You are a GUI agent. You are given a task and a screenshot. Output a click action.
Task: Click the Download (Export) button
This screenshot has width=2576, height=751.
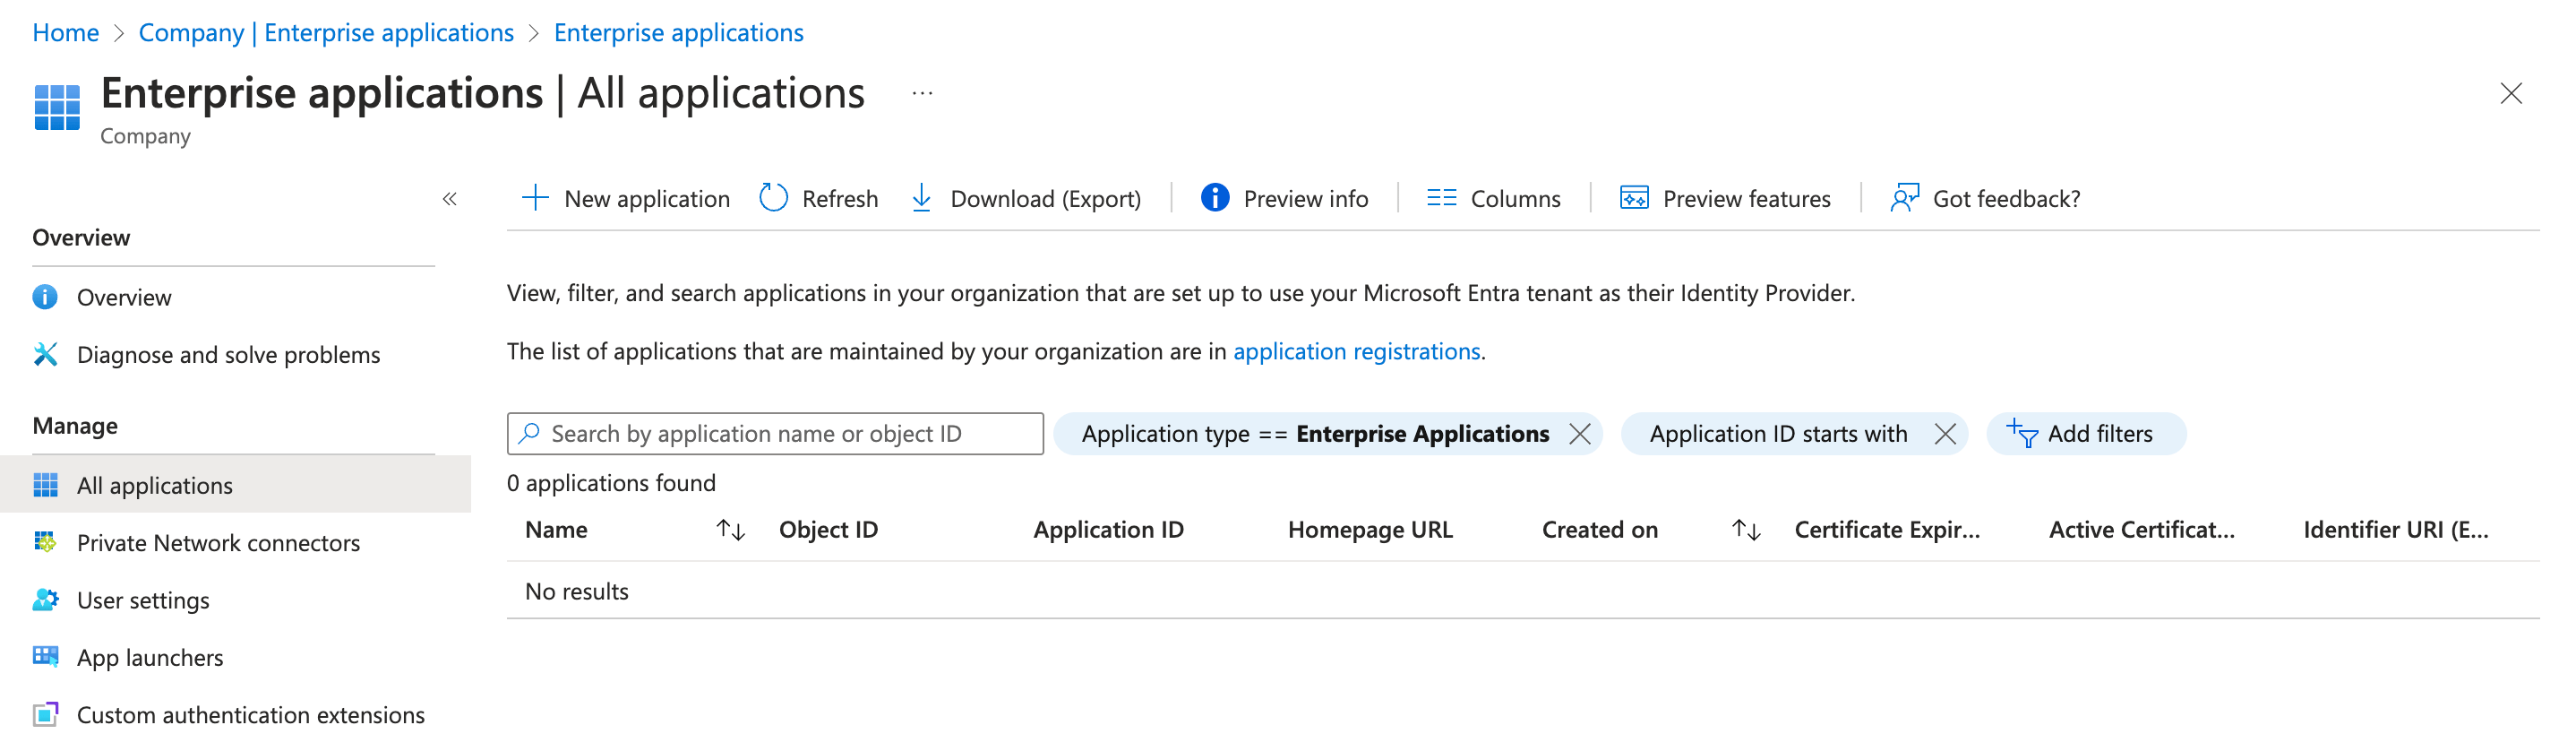pos(1025,198)
